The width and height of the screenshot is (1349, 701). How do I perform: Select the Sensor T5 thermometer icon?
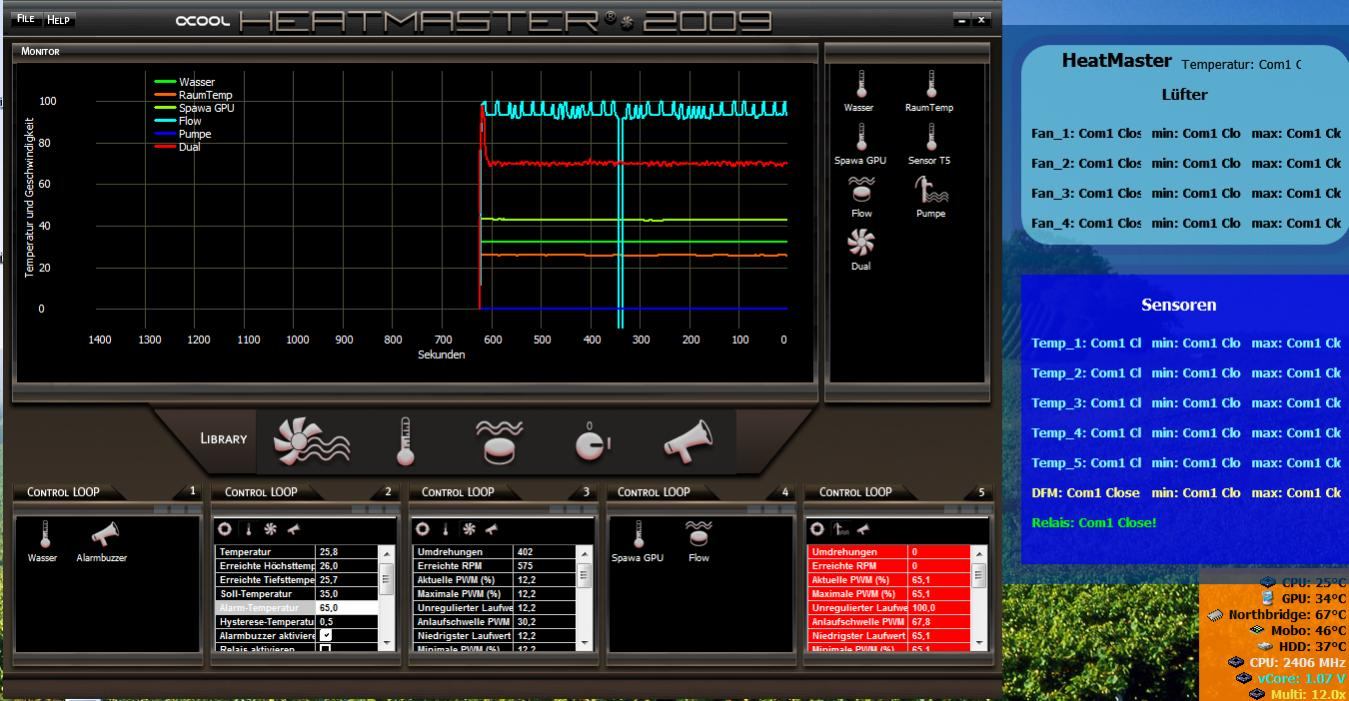[x=930, y=137]
